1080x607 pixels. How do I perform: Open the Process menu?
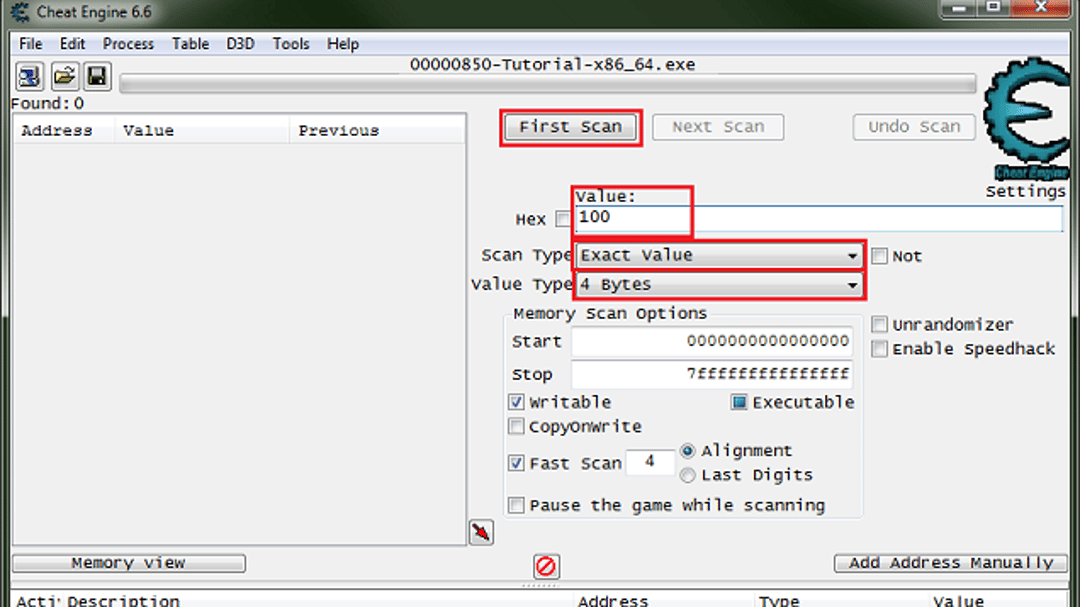click(128, 43)
